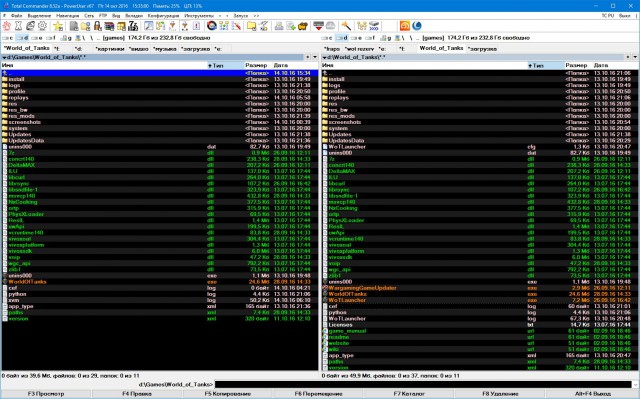640x399 pixels.
Task: Select Licenses file in the right panel
Action: (x=480, y=325)
